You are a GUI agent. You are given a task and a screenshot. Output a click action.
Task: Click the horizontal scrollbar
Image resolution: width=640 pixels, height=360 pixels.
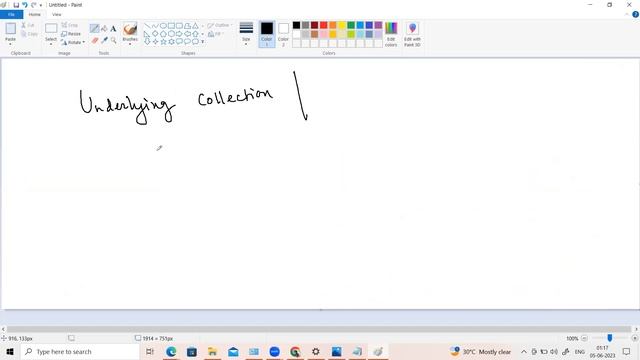click(x=319, y=329)
